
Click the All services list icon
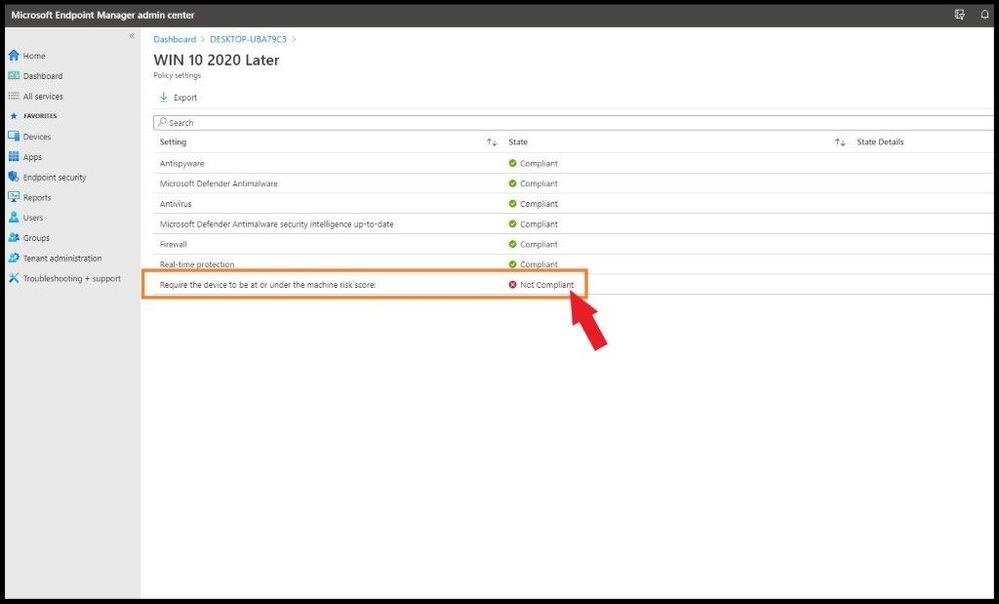(x=13, y=96)
